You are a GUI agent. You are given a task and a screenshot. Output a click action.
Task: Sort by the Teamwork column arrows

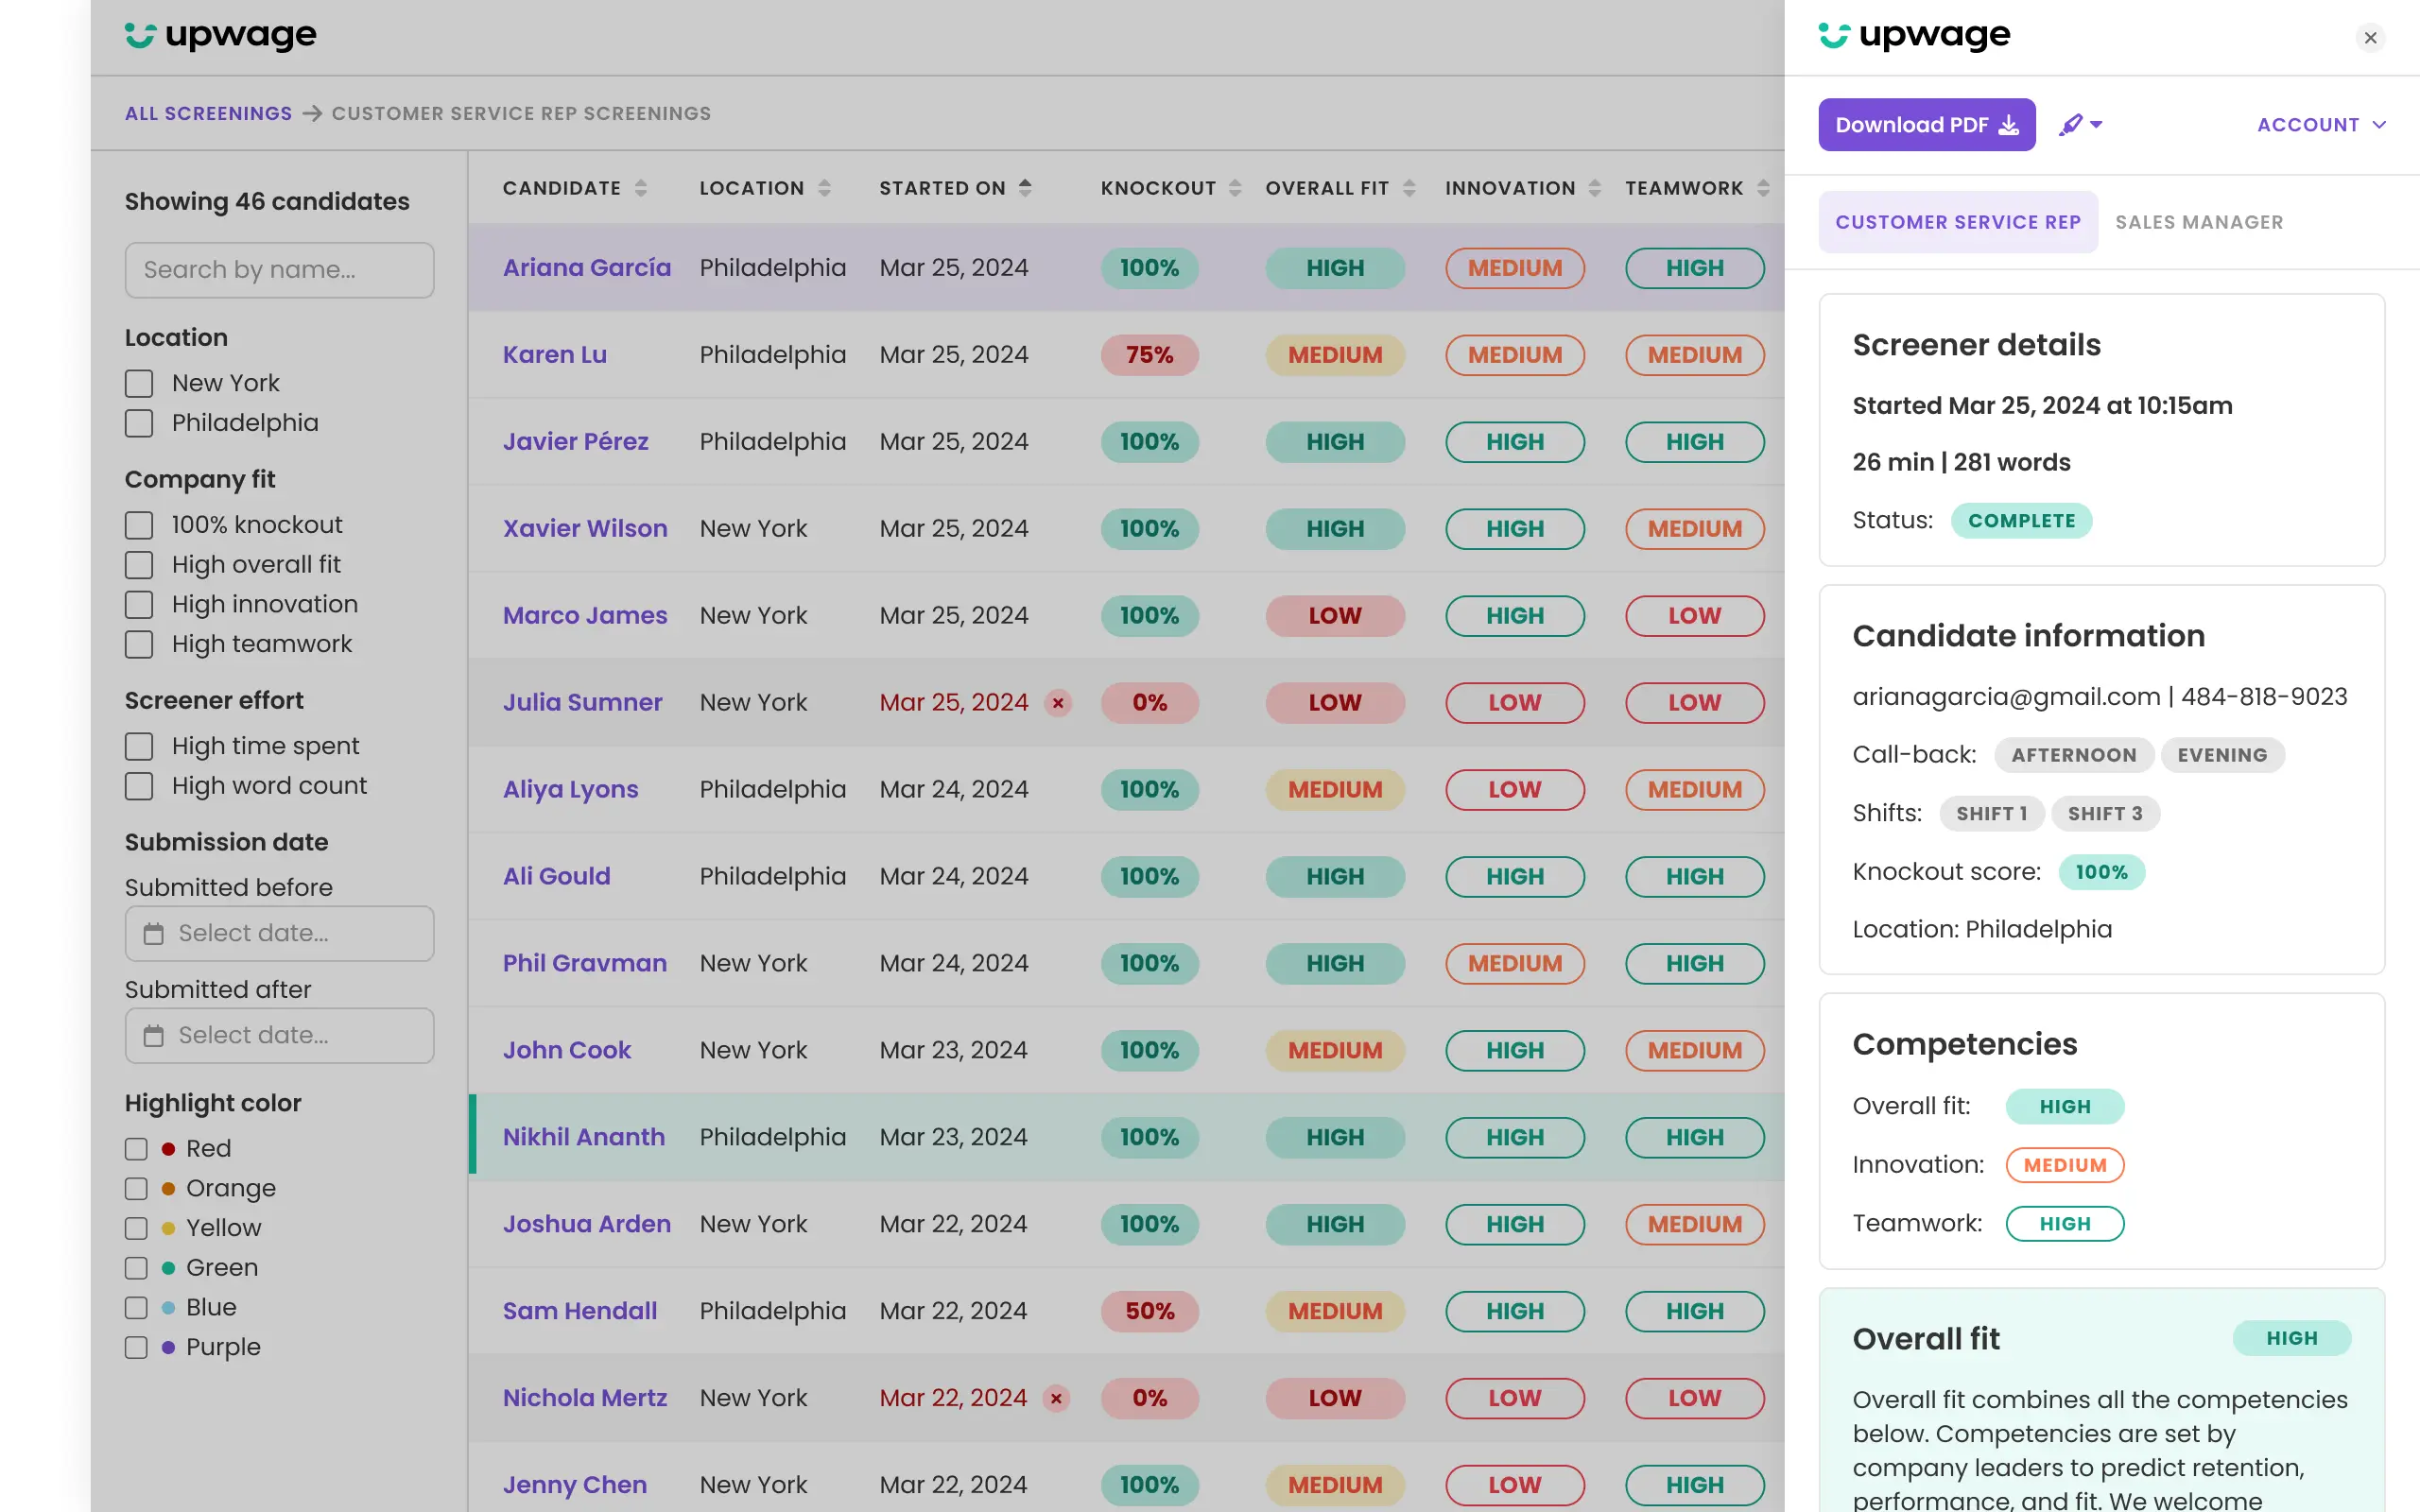[1763, 188]
